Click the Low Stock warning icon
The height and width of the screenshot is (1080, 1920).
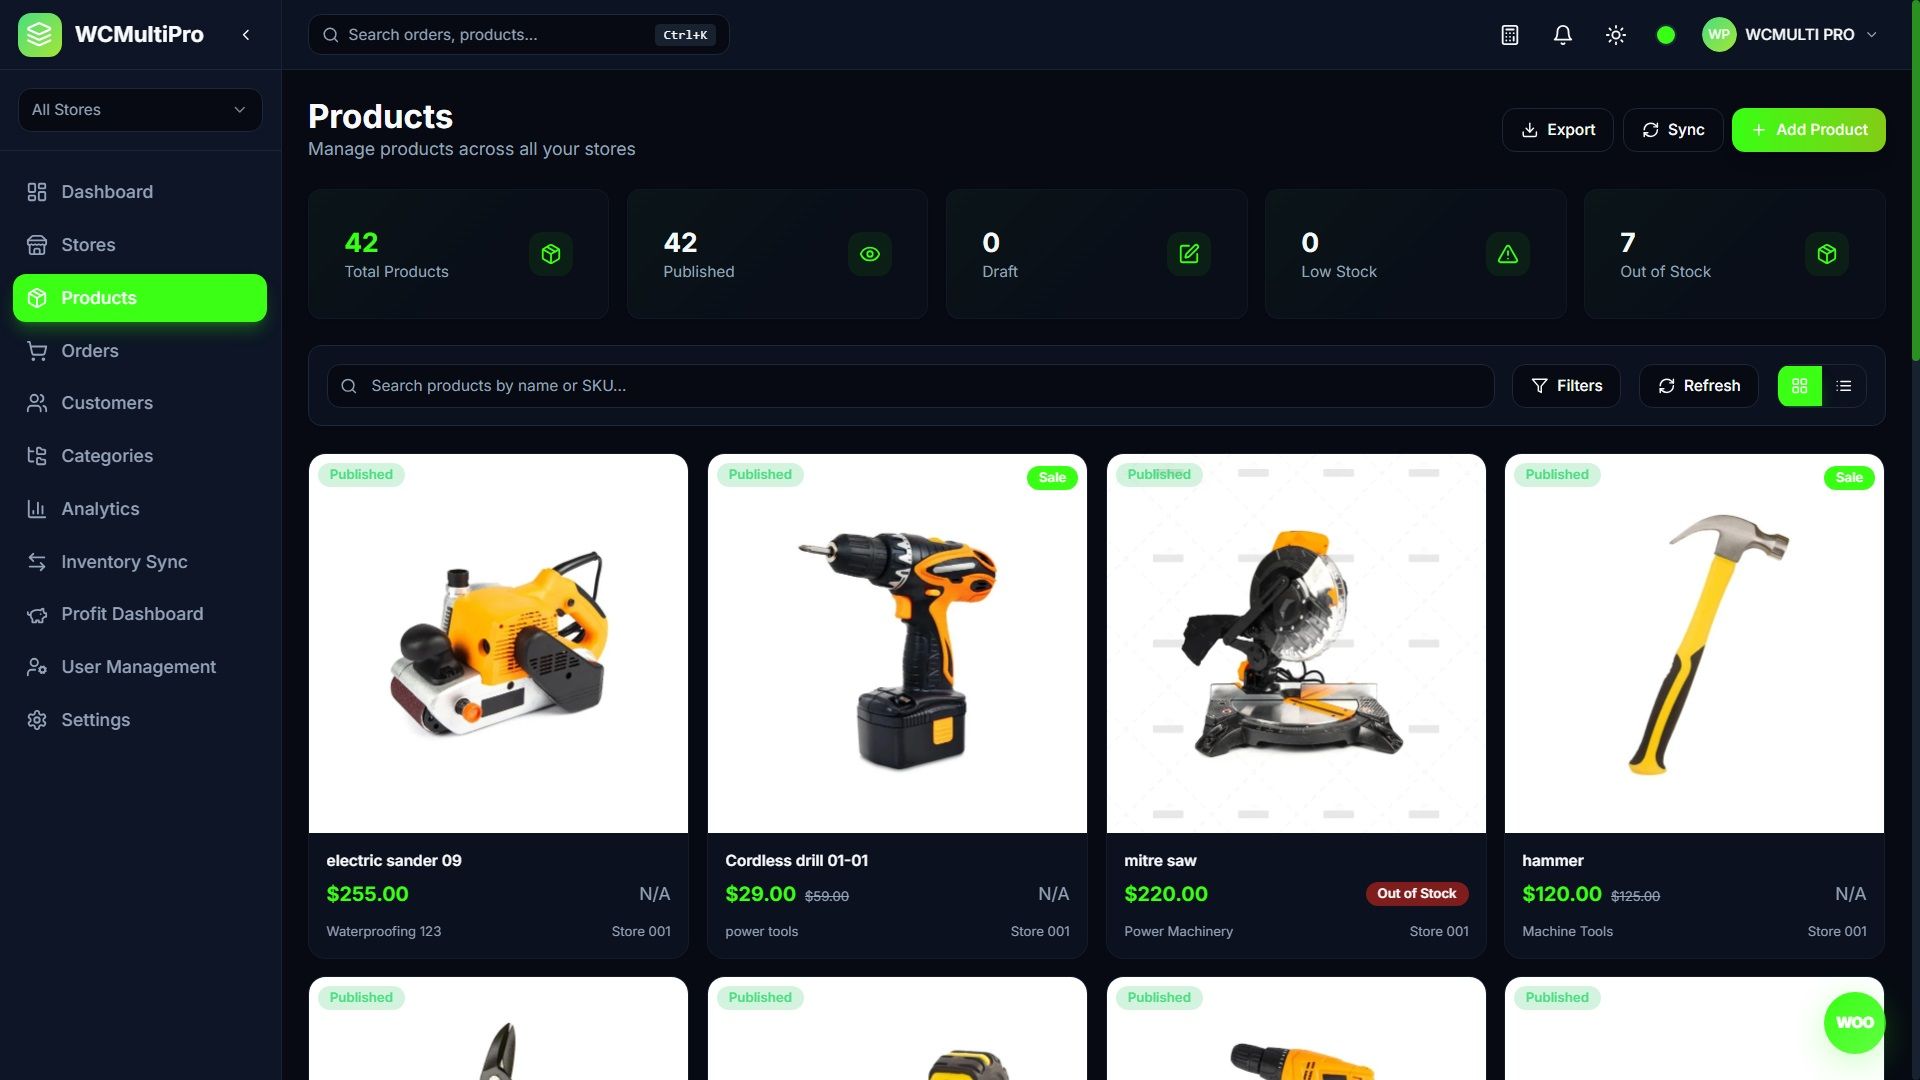1508,254
